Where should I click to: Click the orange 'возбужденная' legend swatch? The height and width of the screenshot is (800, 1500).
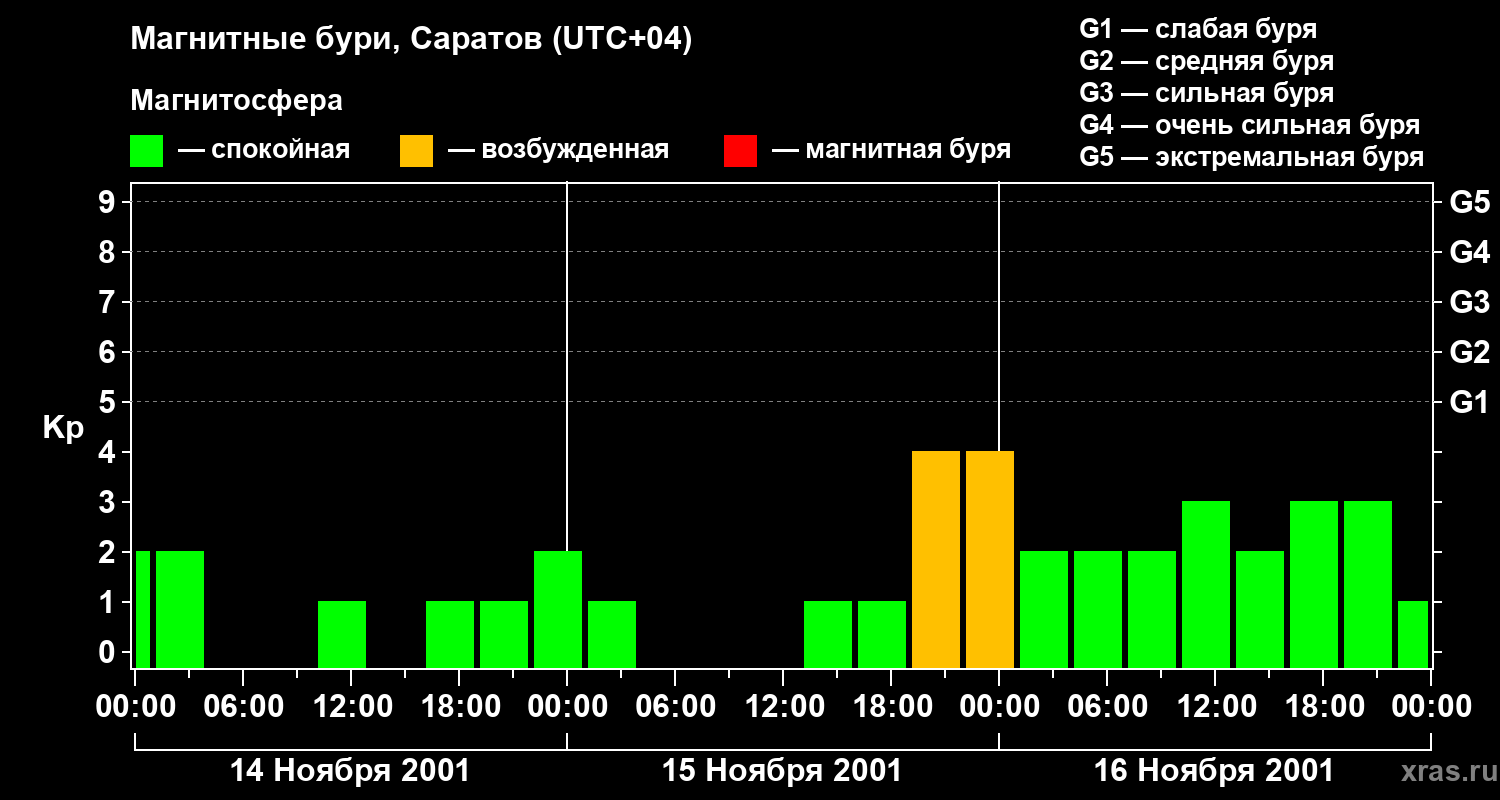coord(416,151)
